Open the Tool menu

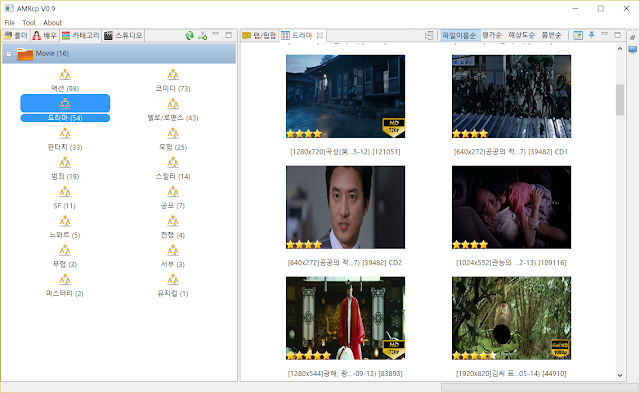point(29,23)
